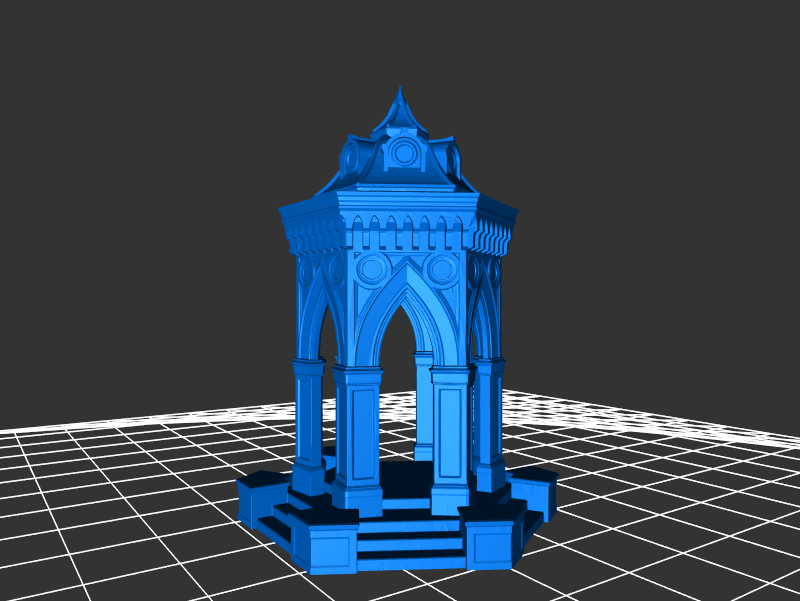Select the front-left pedestal block beside the steps

(332, 545)
